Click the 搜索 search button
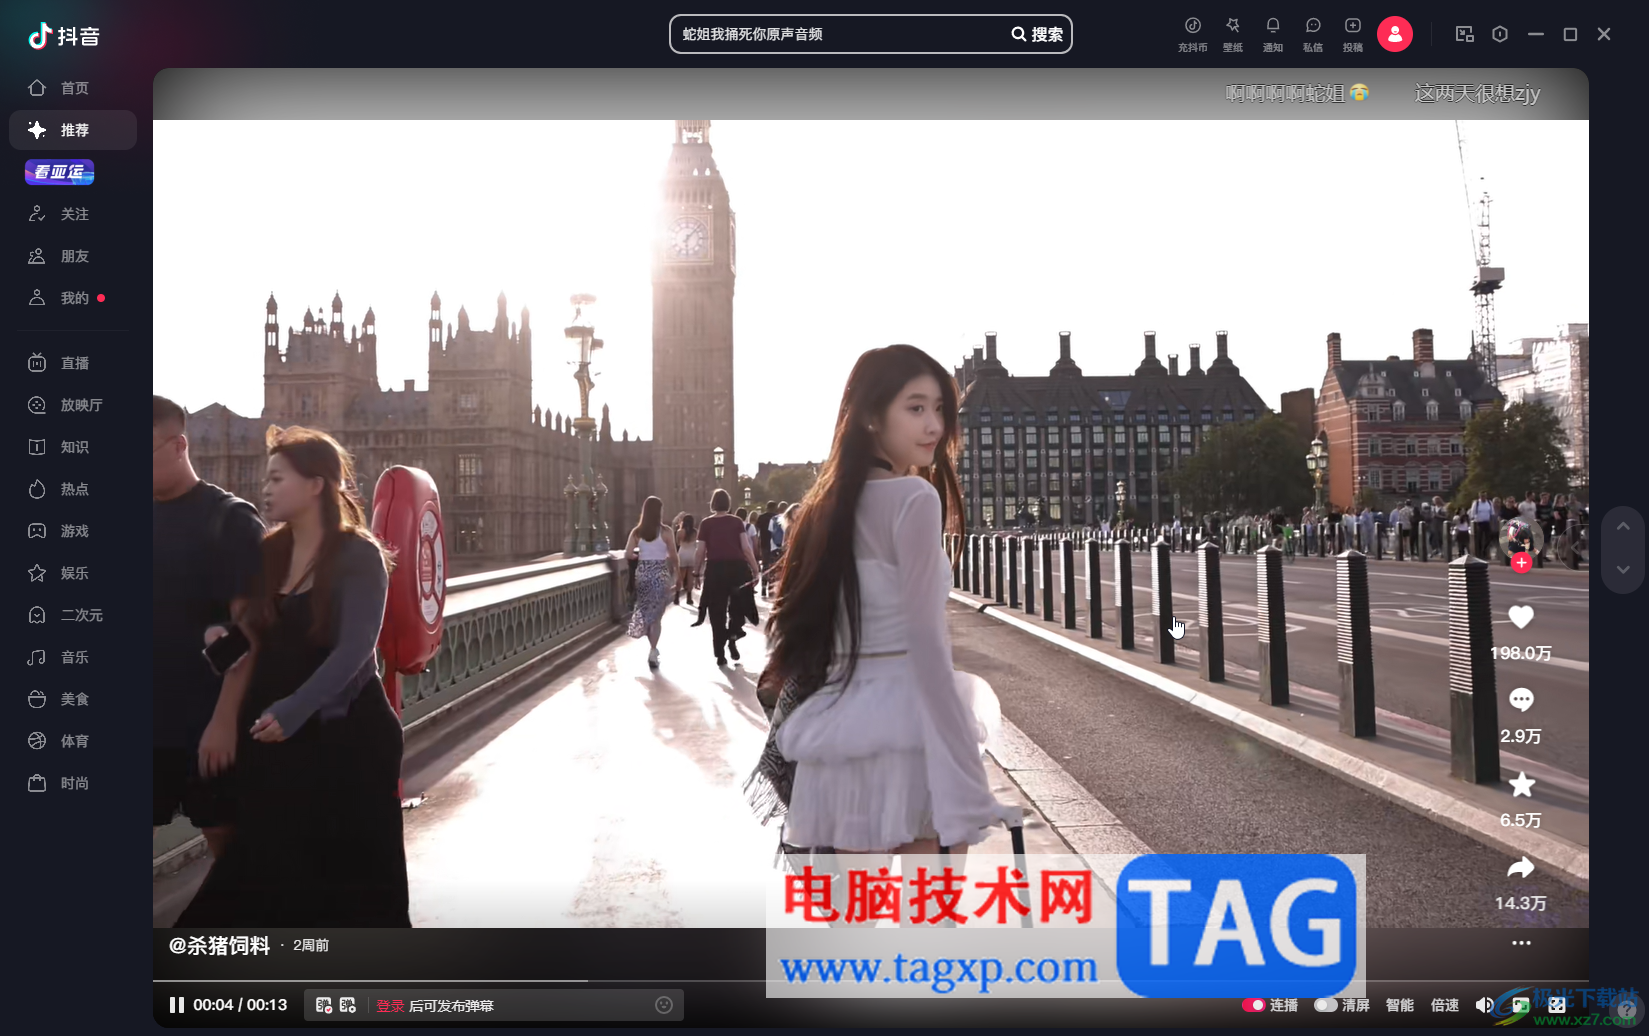This screenshot has height=1036, width=1649. tap(1037, 34)
